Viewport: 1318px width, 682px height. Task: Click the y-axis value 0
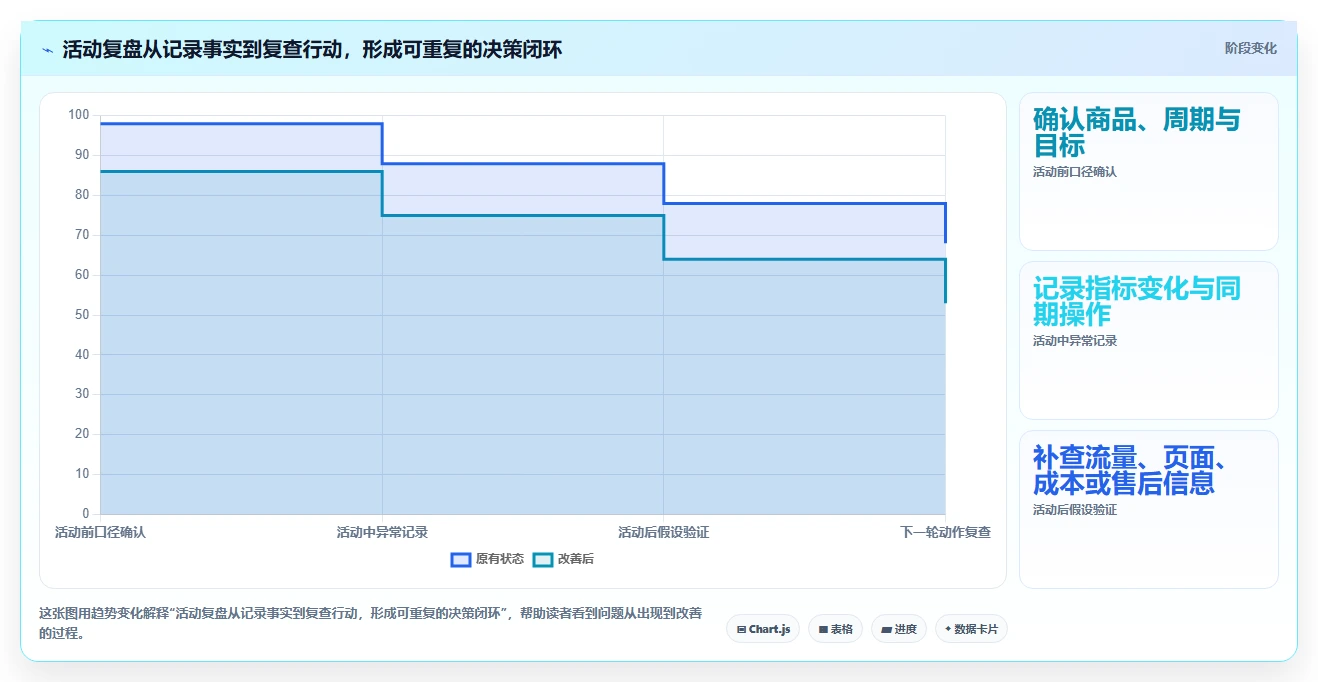[x=86, y=514]
